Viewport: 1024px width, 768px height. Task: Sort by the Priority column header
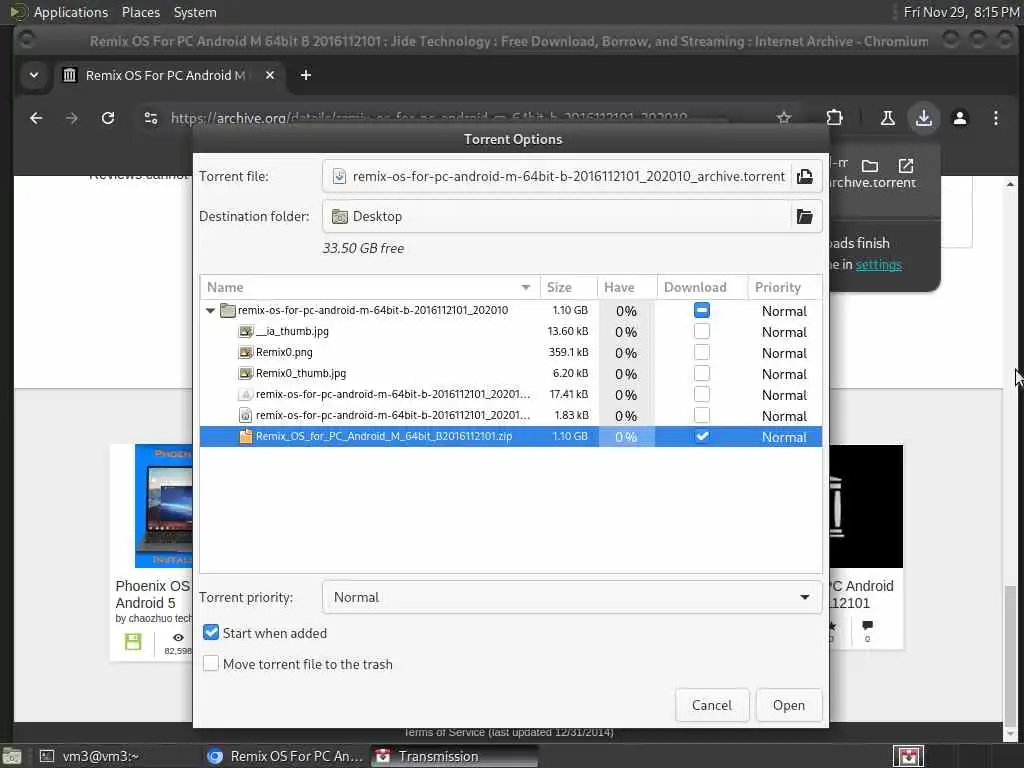point(784,287)
